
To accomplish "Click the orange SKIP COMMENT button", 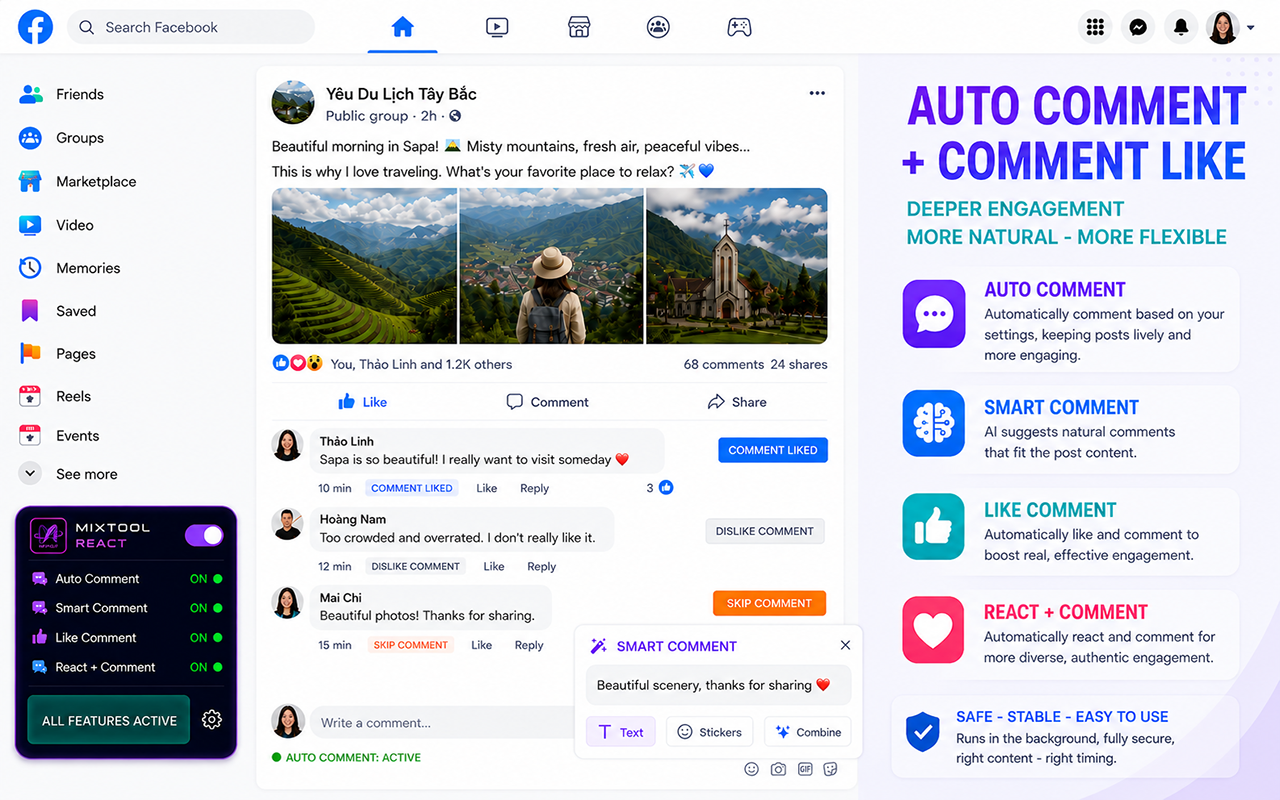I will (x=769, y=603).
